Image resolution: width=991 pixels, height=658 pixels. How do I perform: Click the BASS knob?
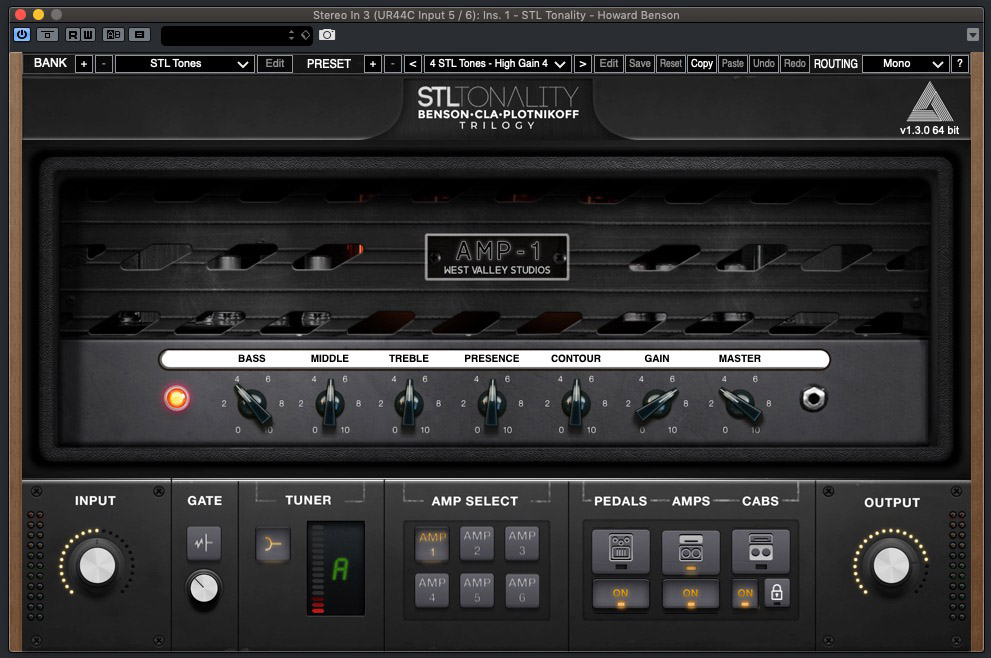252,403
